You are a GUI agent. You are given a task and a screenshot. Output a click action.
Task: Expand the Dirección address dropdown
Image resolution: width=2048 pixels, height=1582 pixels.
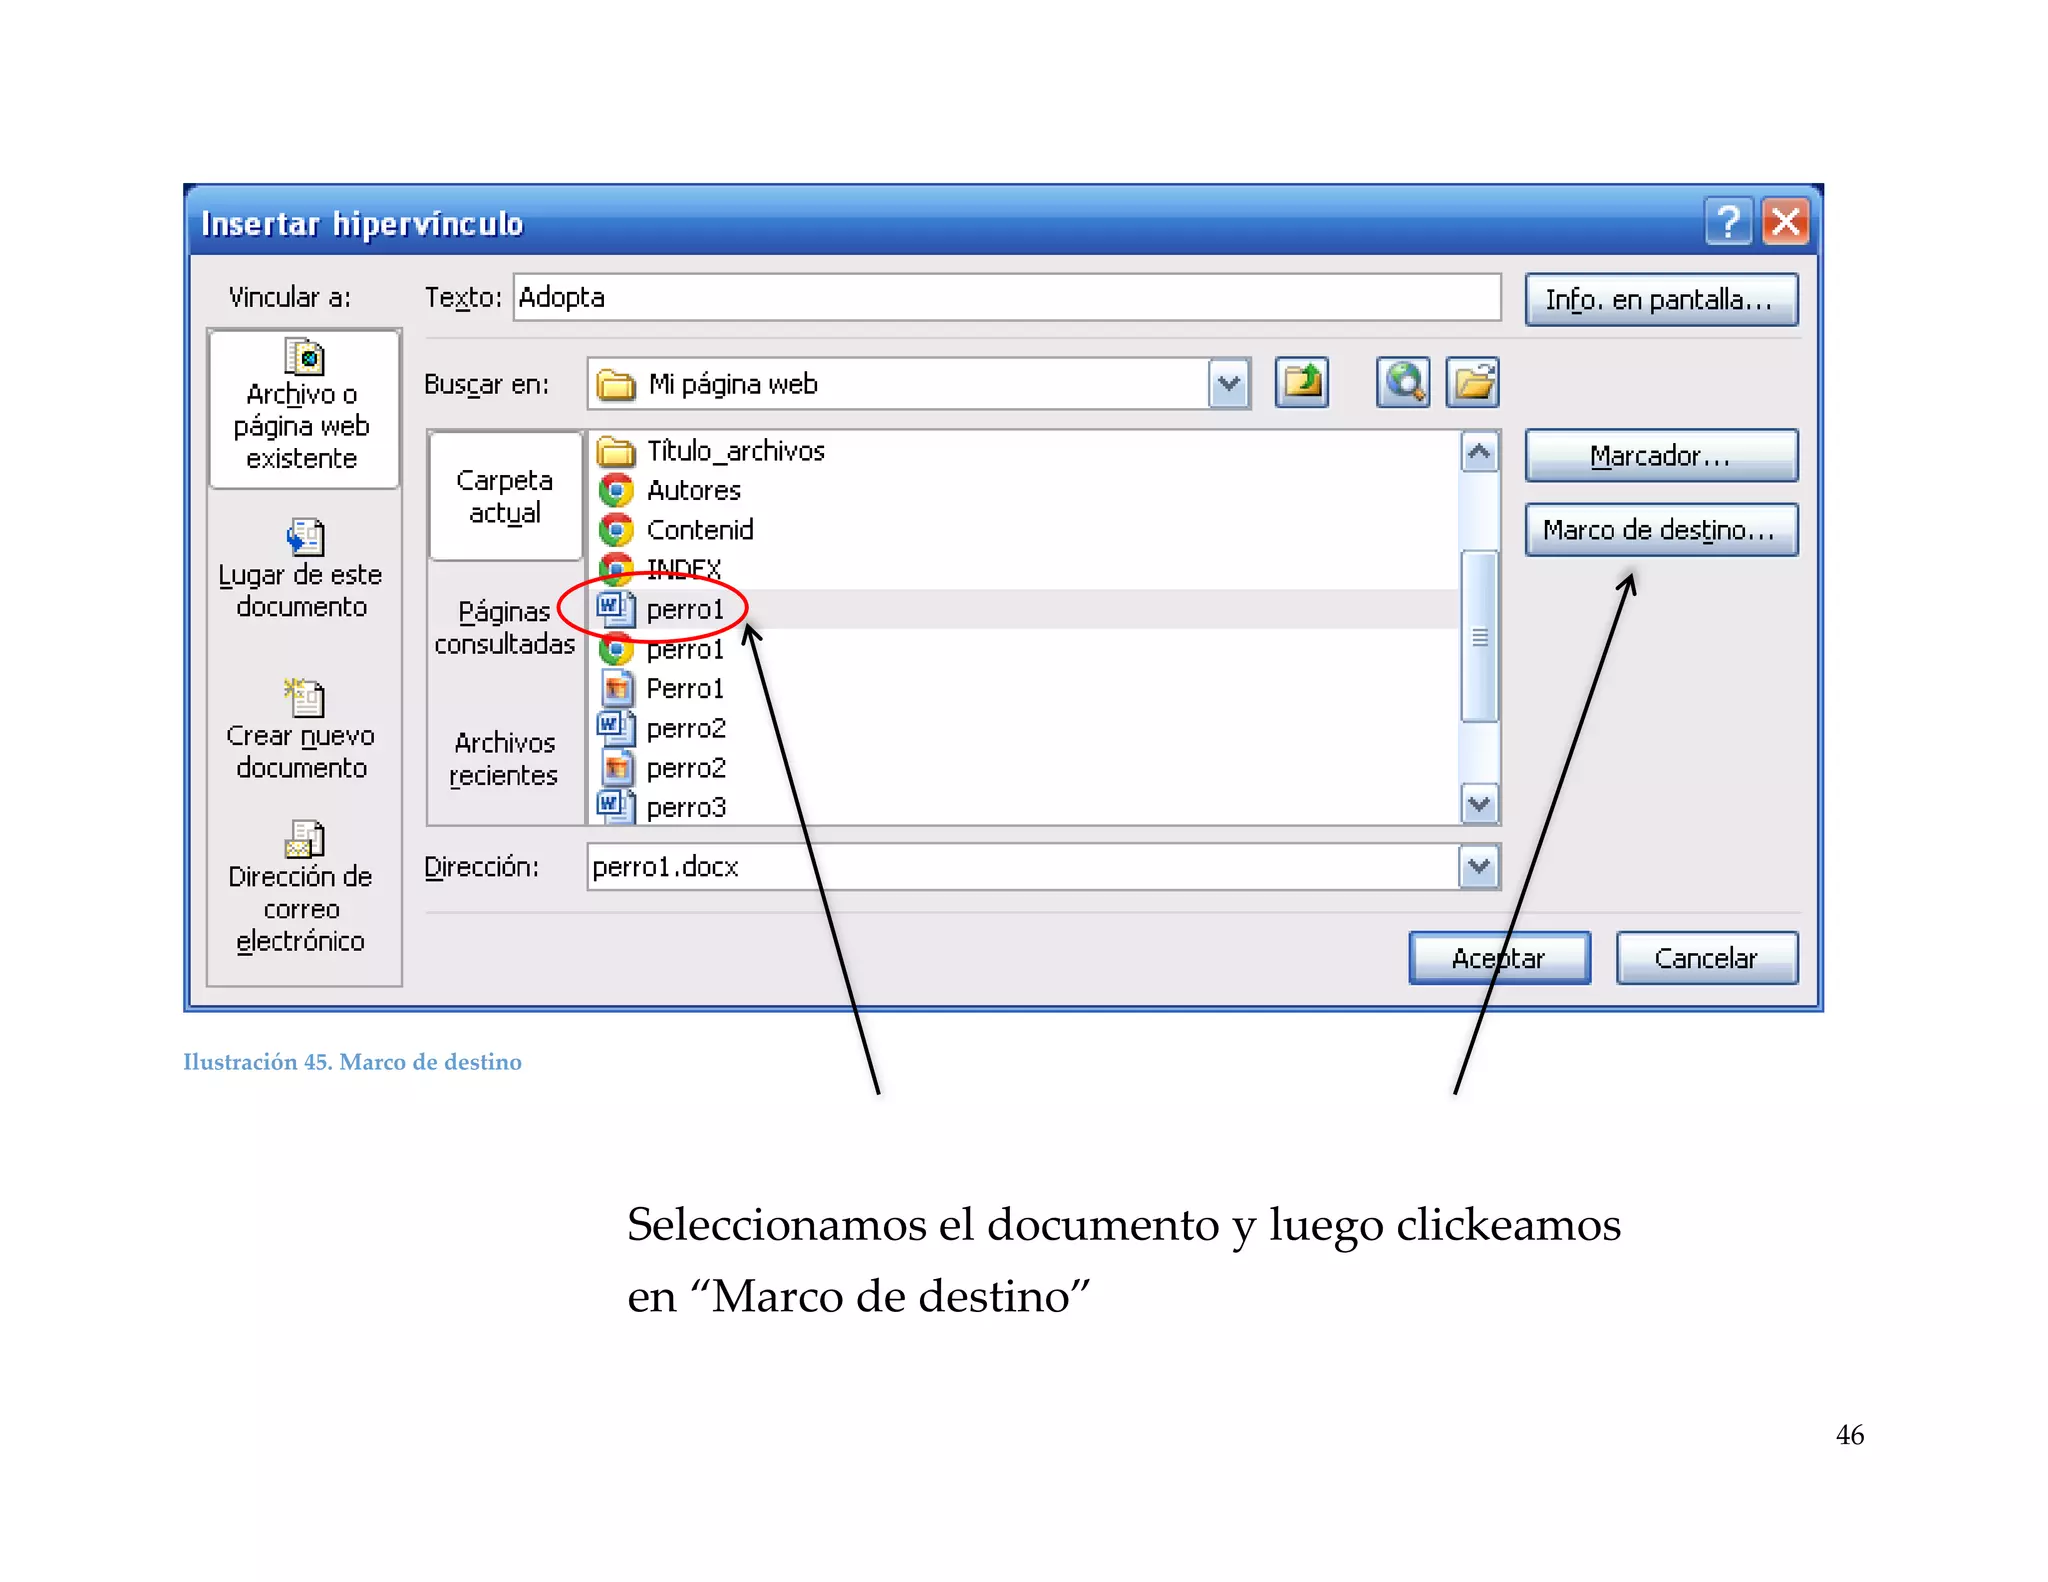[x=1479, y=867]
